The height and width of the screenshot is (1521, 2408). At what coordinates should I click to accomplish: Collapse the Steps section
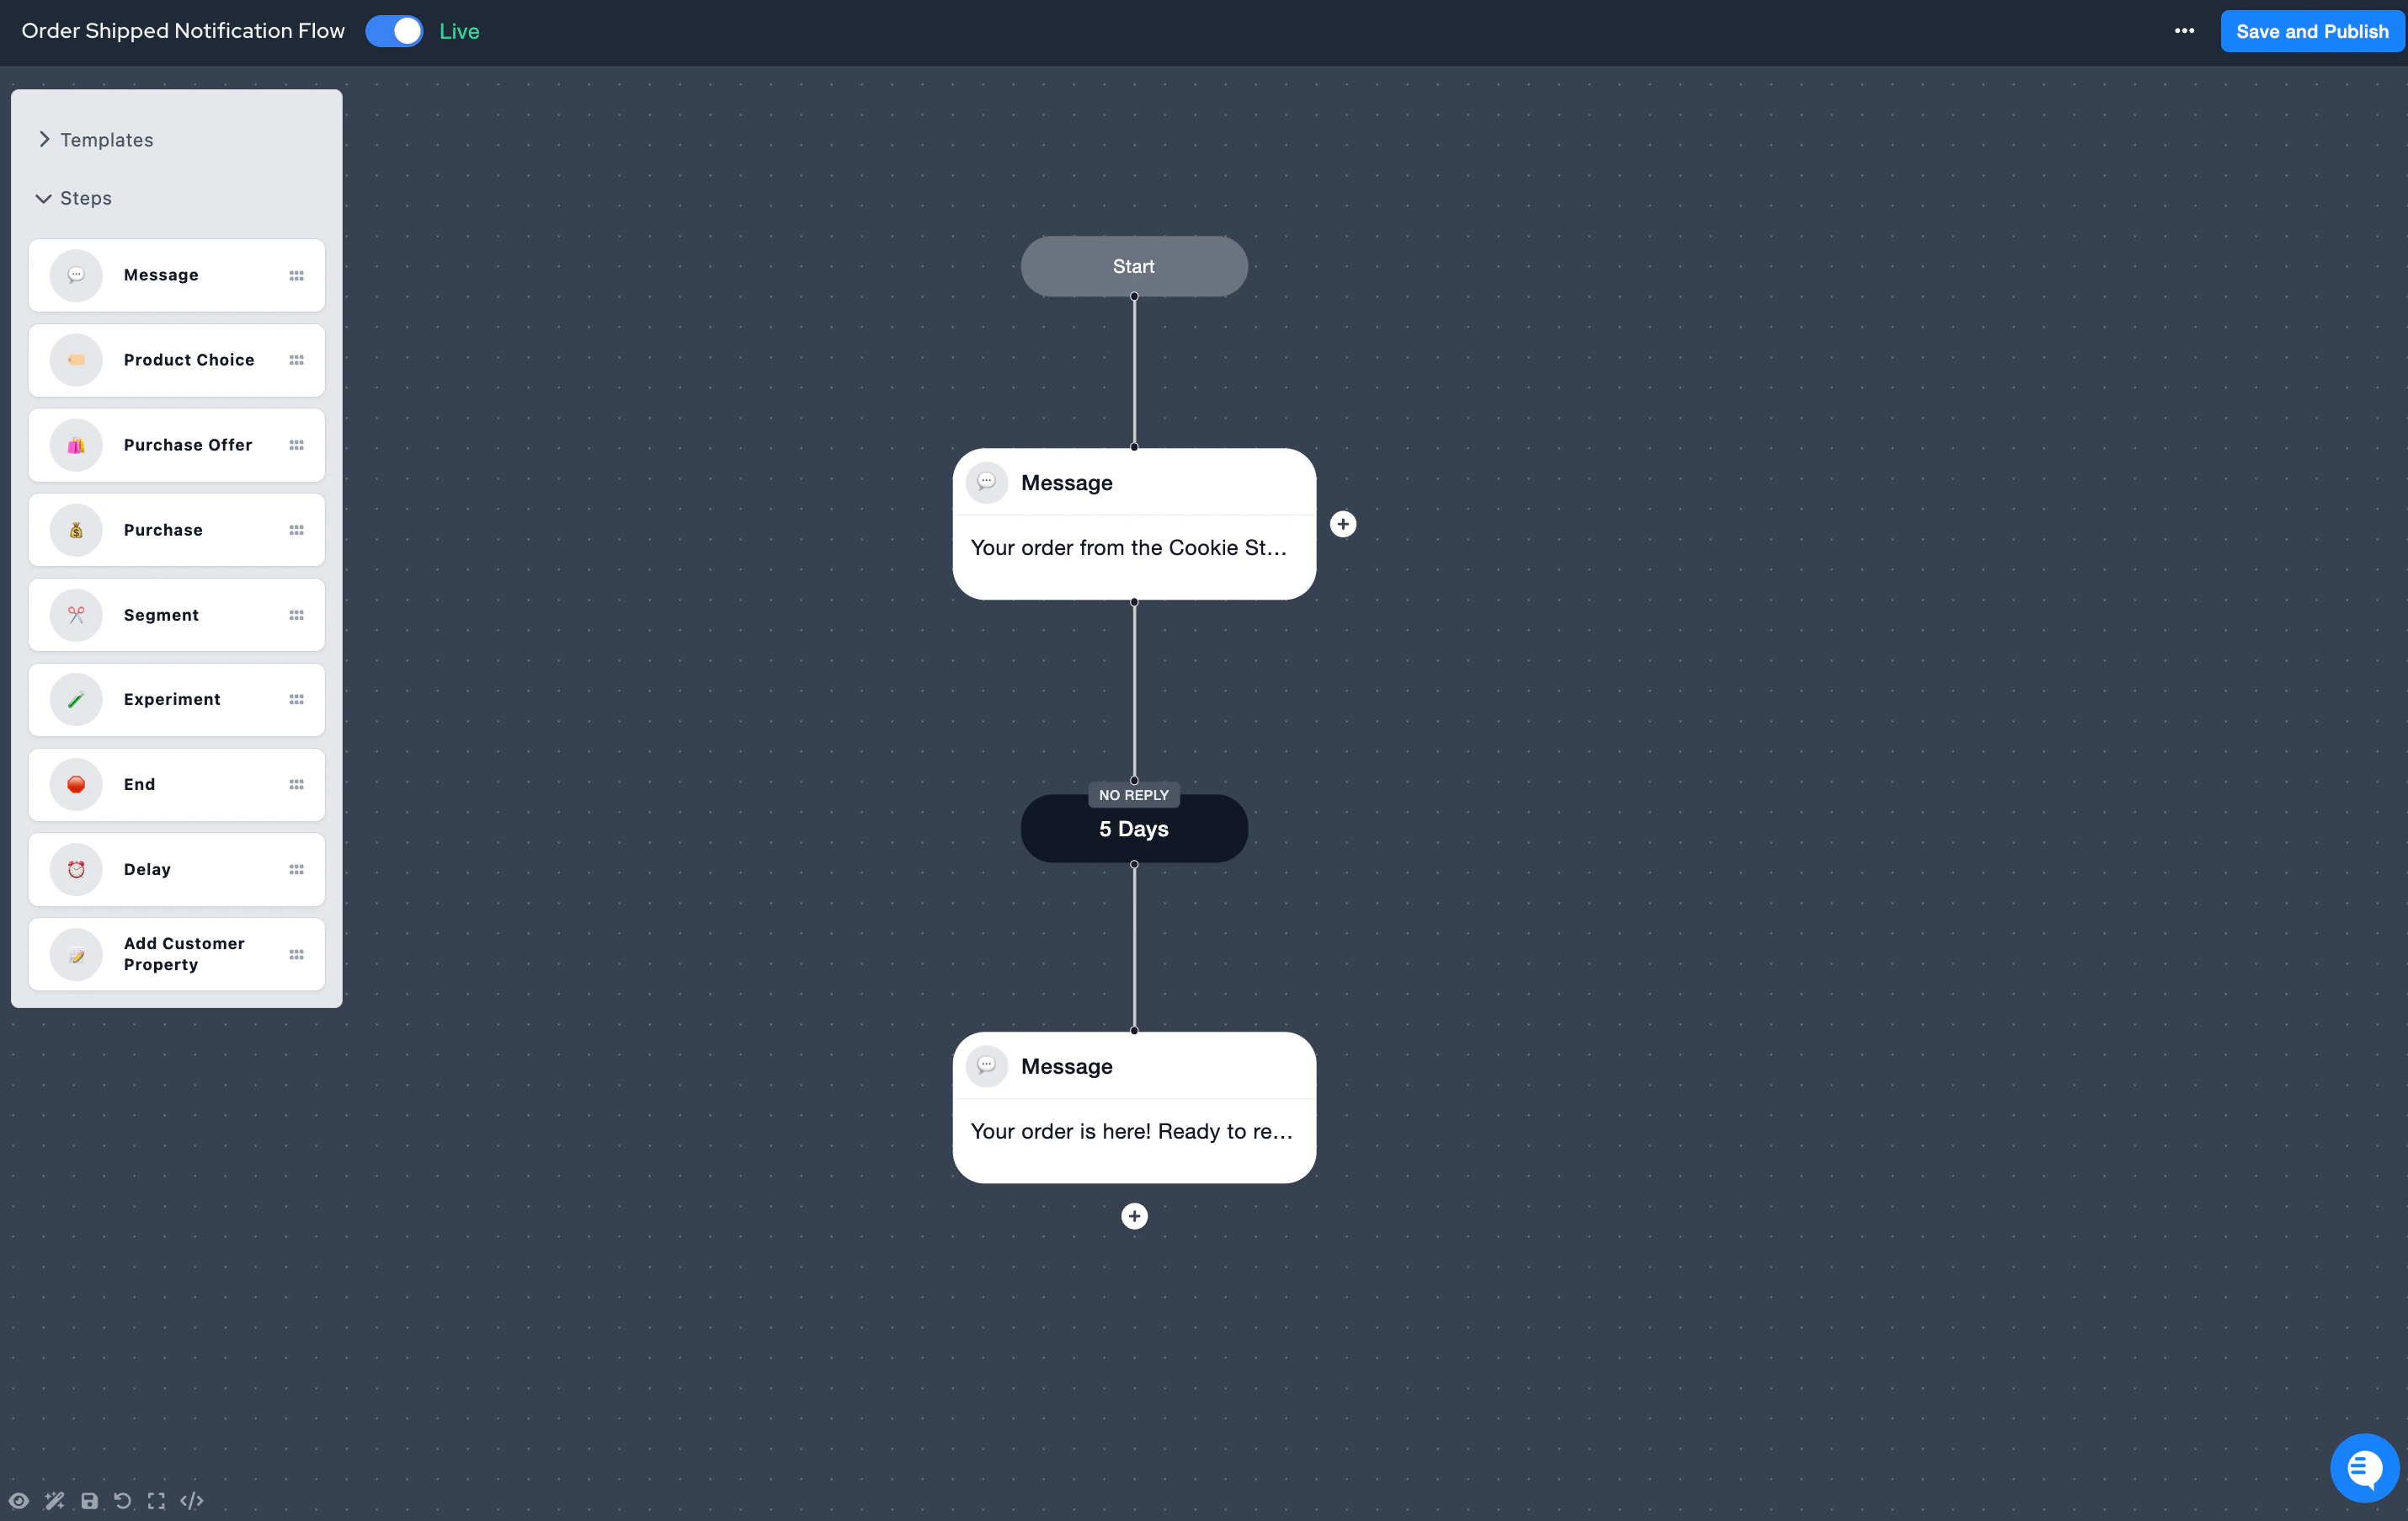click(x=85, y=198)
